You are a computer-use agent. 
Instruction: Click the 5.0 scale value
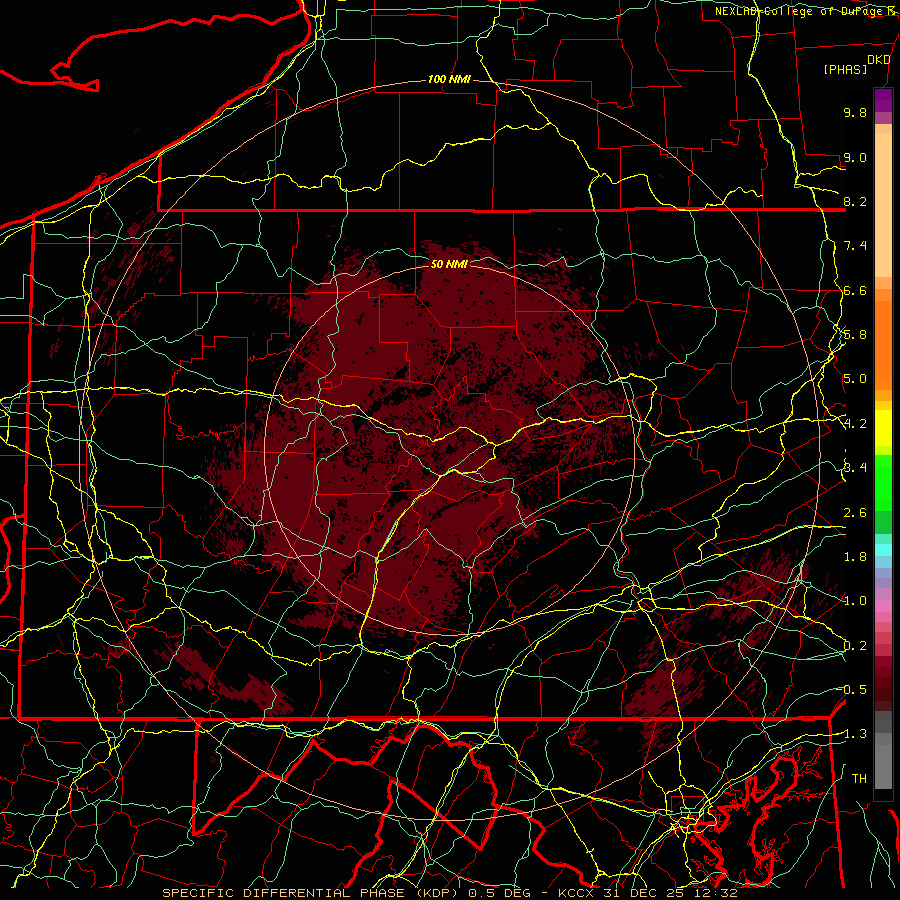click(855, 379)
